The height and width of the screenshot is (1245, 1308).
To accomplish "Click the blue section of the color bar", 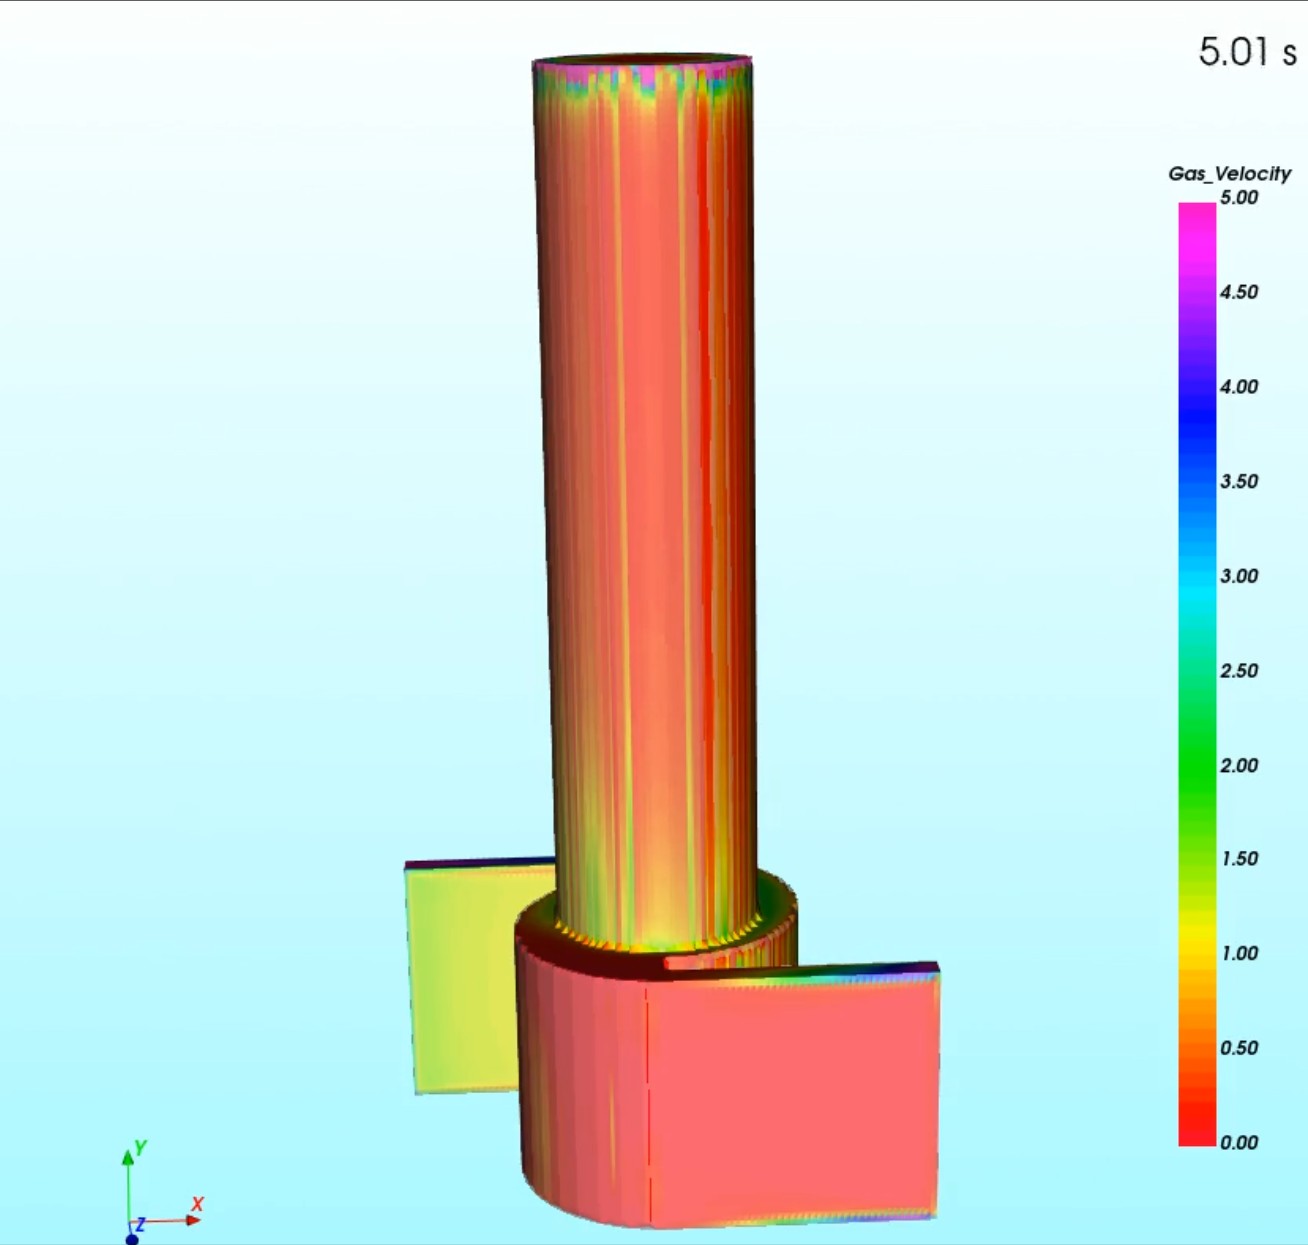I will 1197,420.
